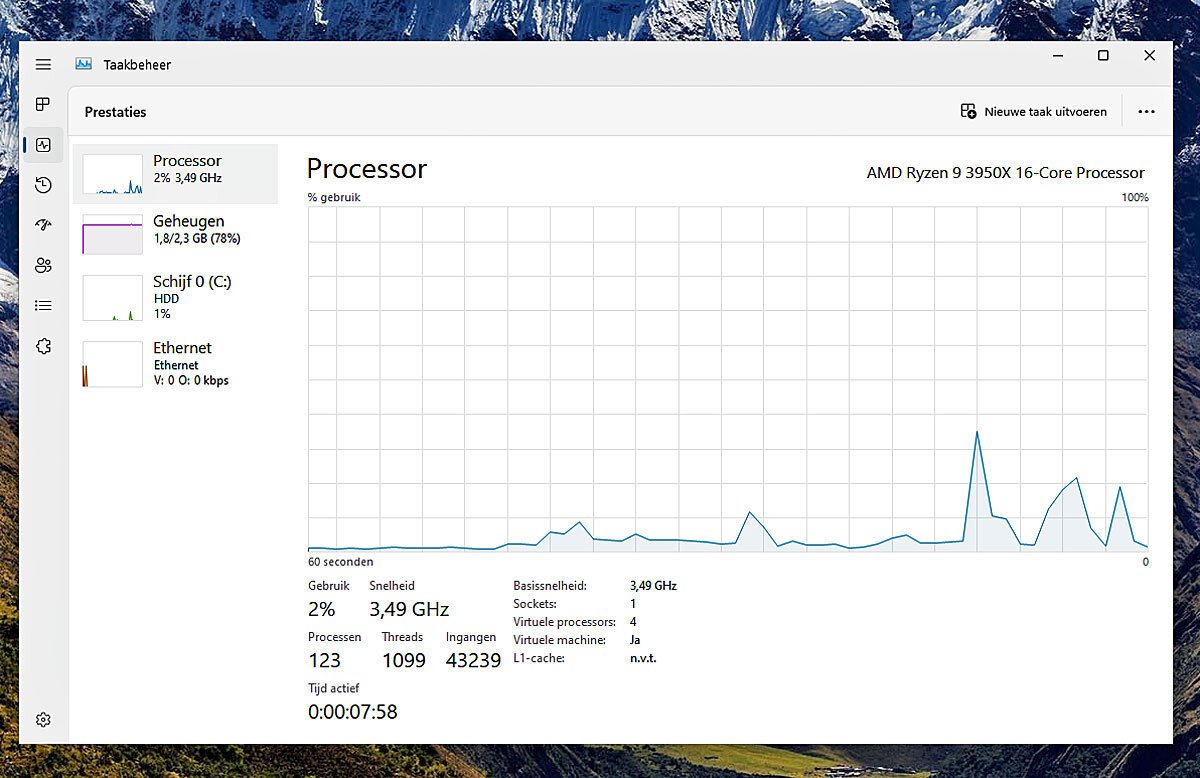Select the Ethernet performance item

coord(175,363)
